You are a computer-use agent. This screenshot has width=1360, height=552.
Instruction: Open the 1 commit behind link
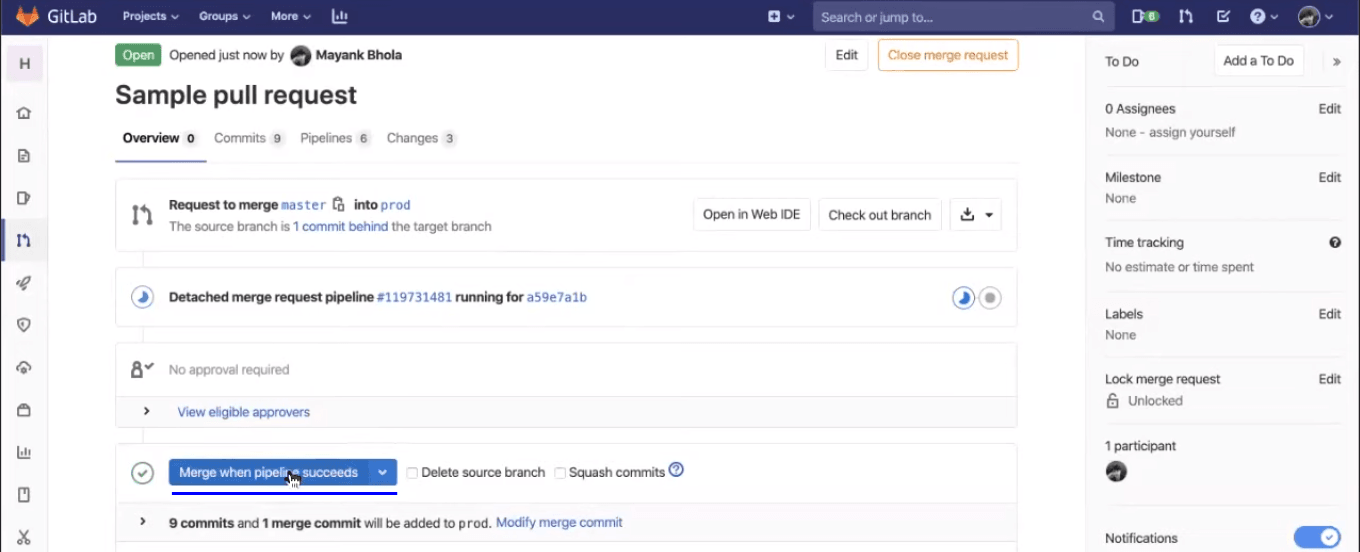(340, 226)
